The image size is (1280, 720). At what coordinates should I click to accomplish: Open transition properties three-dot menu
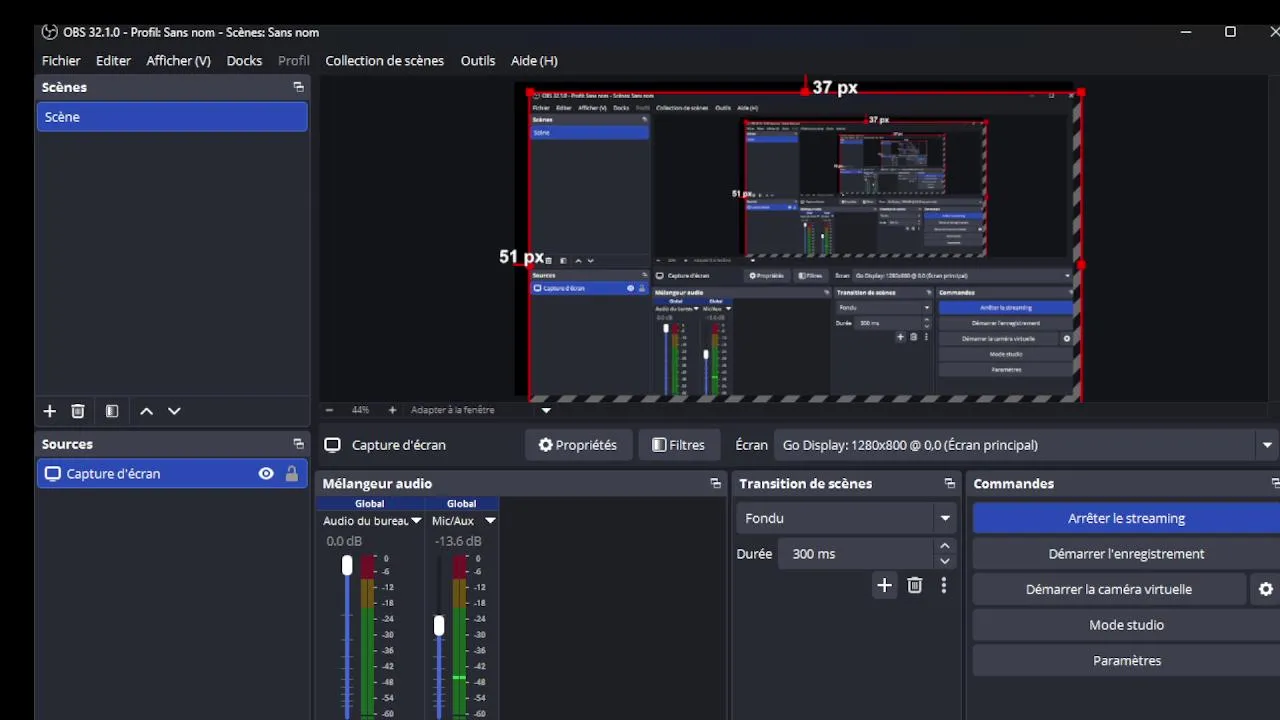(x=943, y=586)
